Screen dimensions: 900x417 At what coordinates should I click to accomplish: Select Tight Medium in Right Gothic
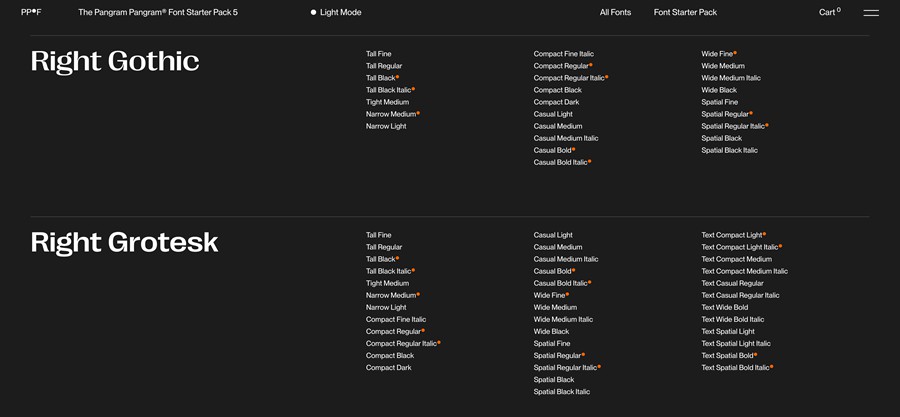(x=387, y=102)
